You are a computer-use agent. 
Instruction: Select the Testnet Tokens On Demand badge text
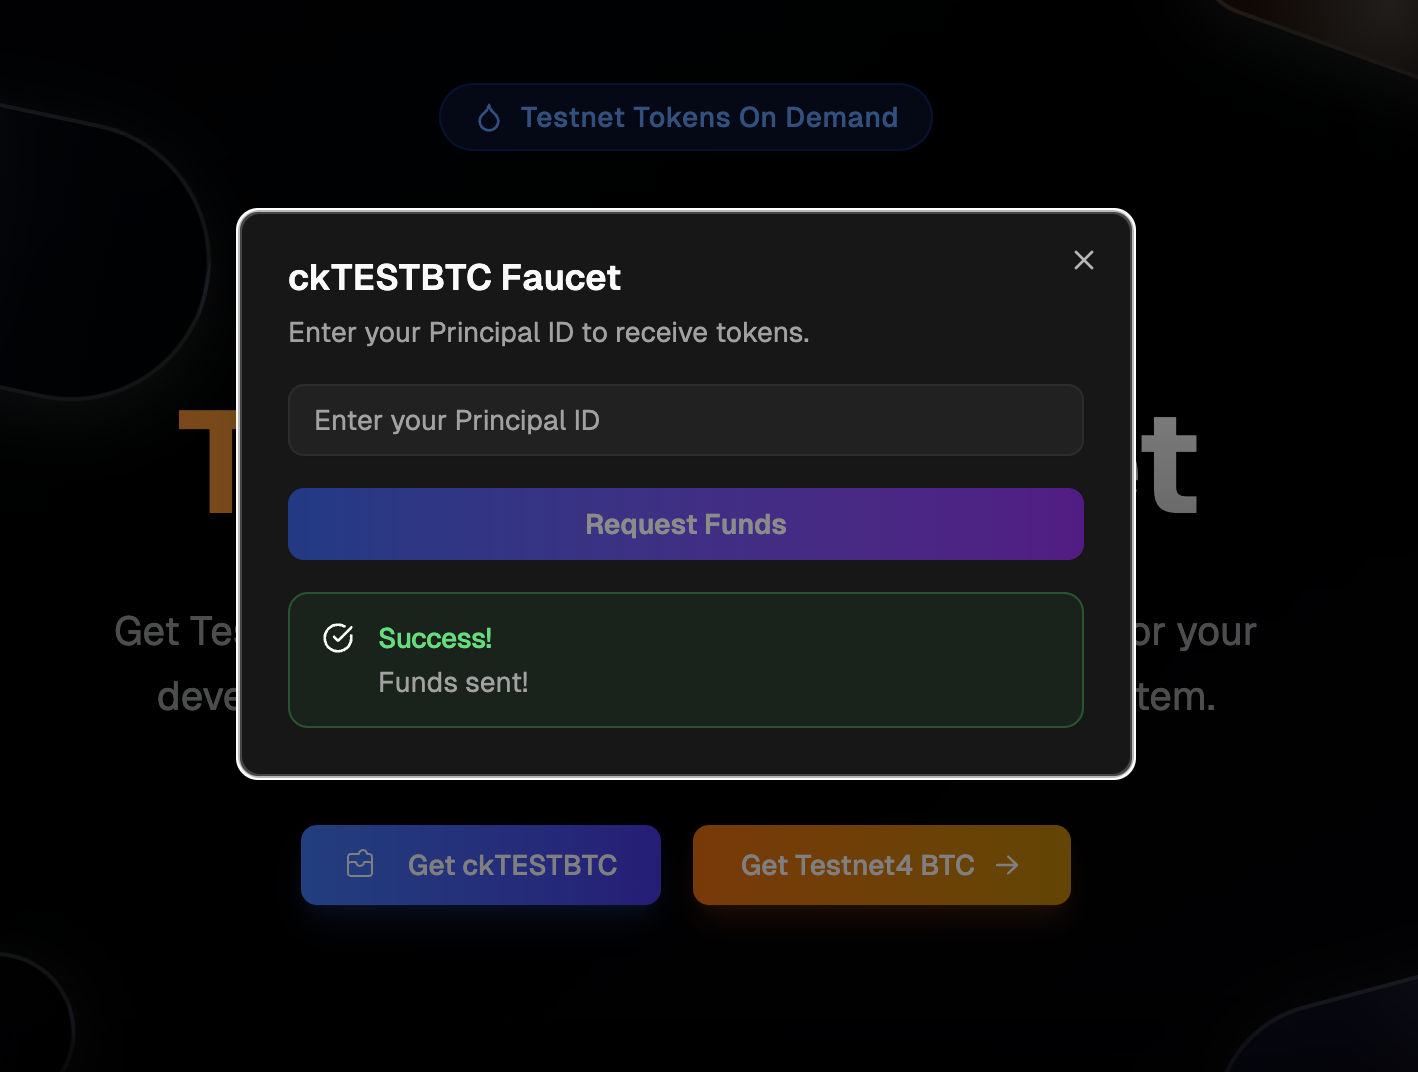709,118
